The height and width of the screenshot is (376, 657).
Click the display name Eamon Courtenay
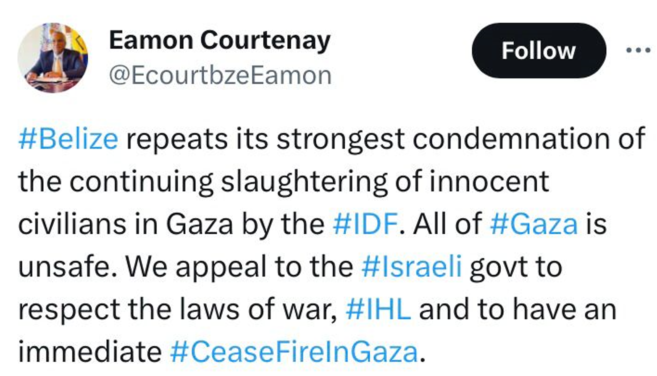coord(220,41)
